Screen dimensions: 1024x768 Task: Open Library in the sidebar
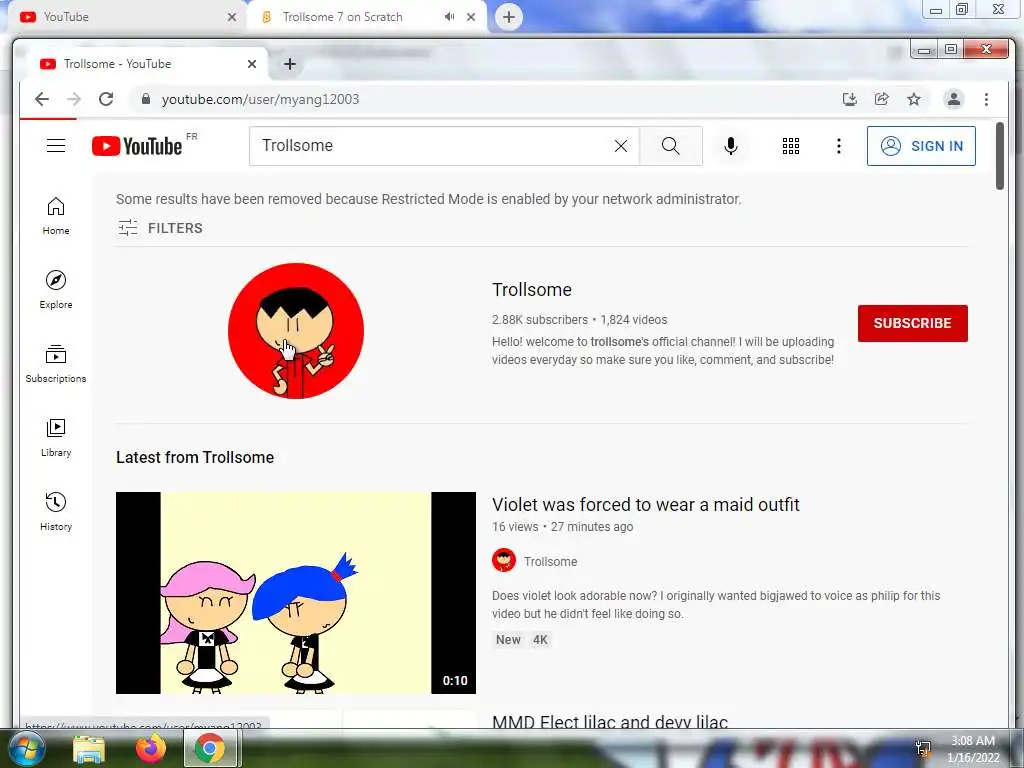point(56,438)
